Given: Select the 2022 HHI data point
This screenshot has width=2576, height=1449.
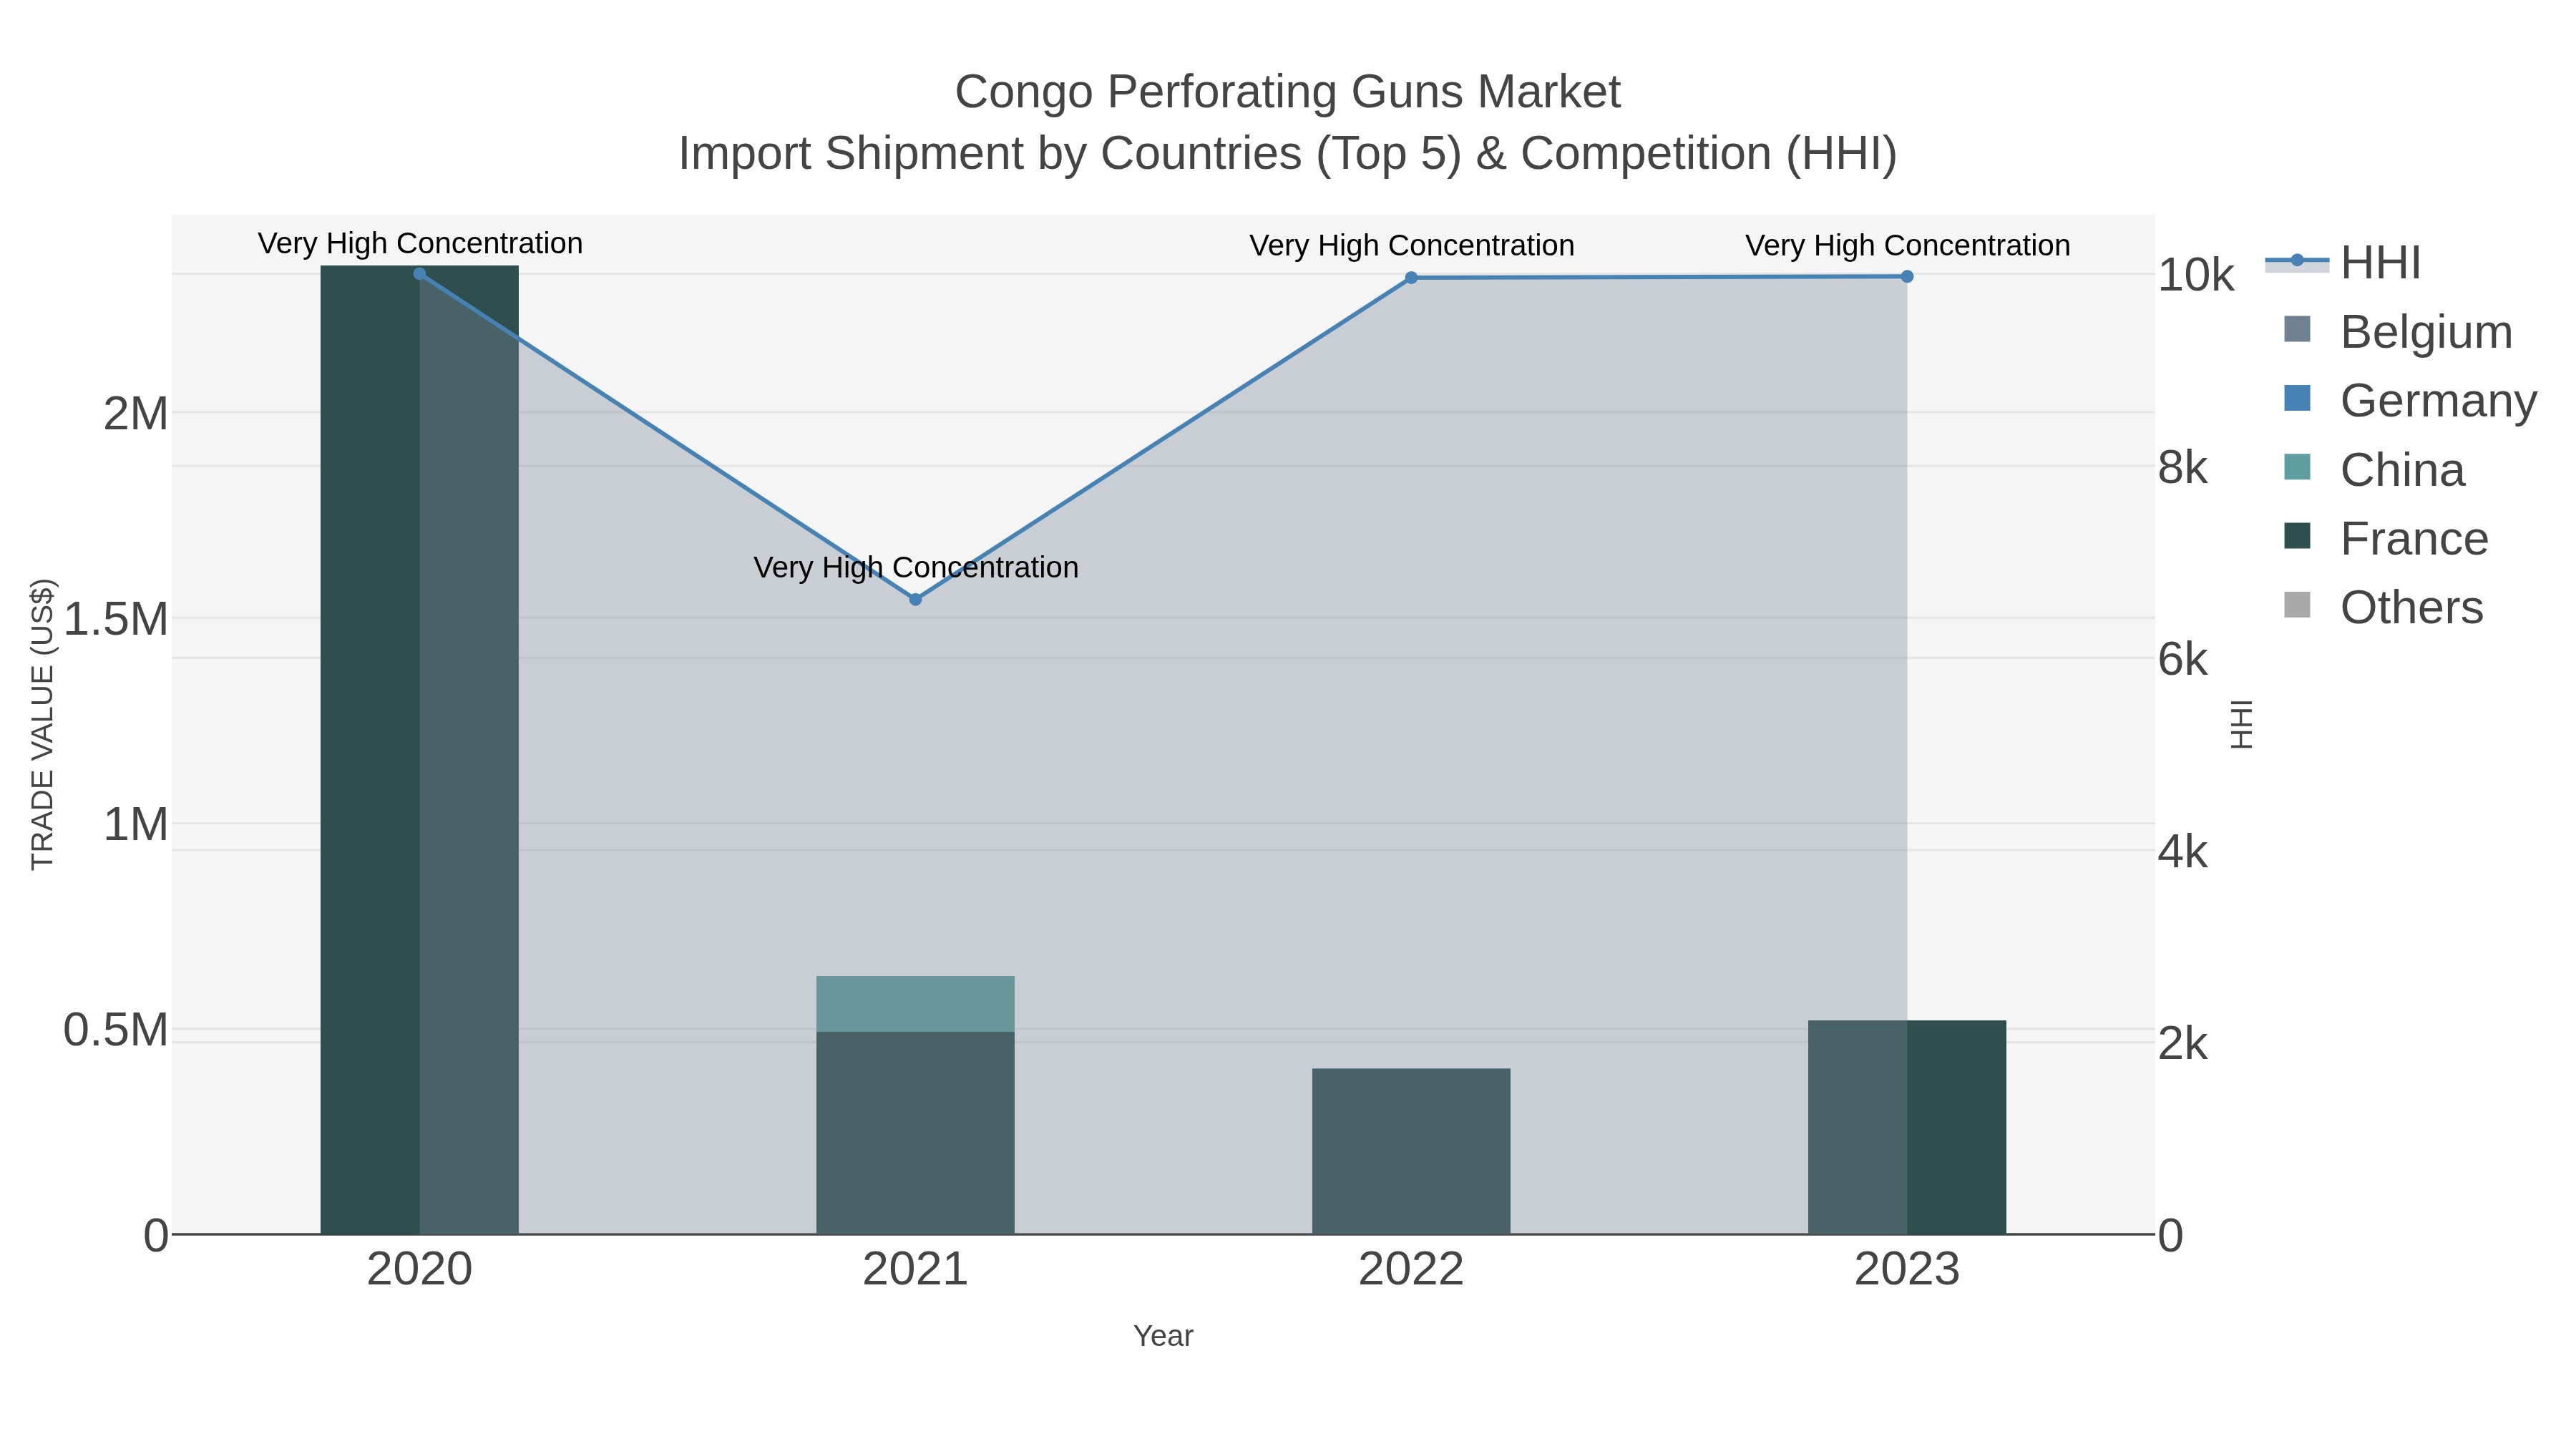Looking at the screenshot, I should (x=1411, y=278).
